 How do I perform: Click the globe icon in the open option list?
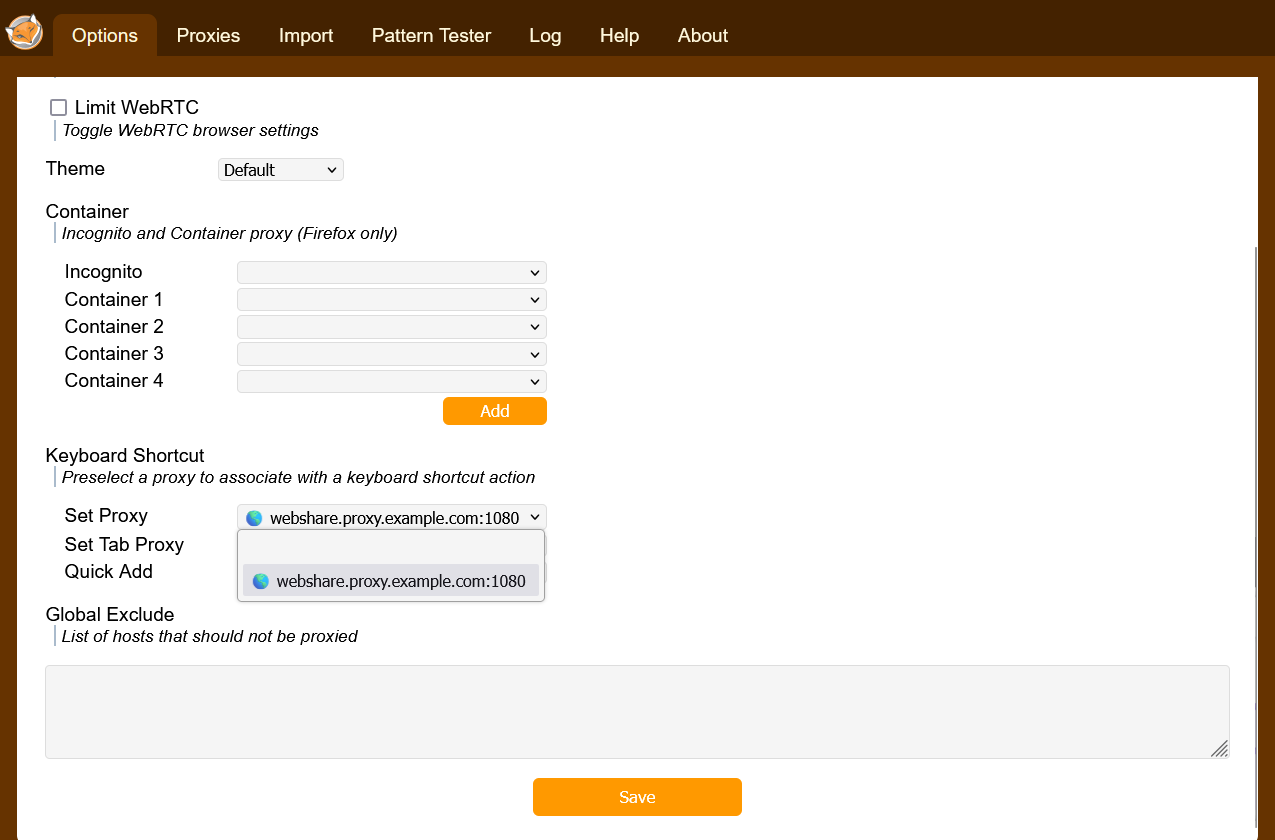point(261,581)
